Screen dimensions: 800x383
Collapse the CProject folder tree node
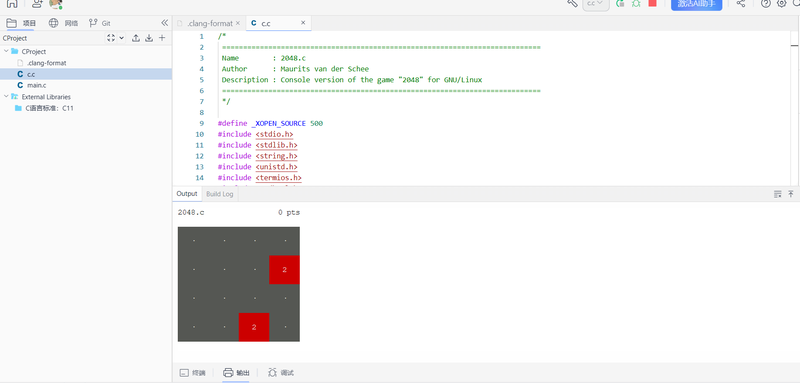(x=6, y=52)
